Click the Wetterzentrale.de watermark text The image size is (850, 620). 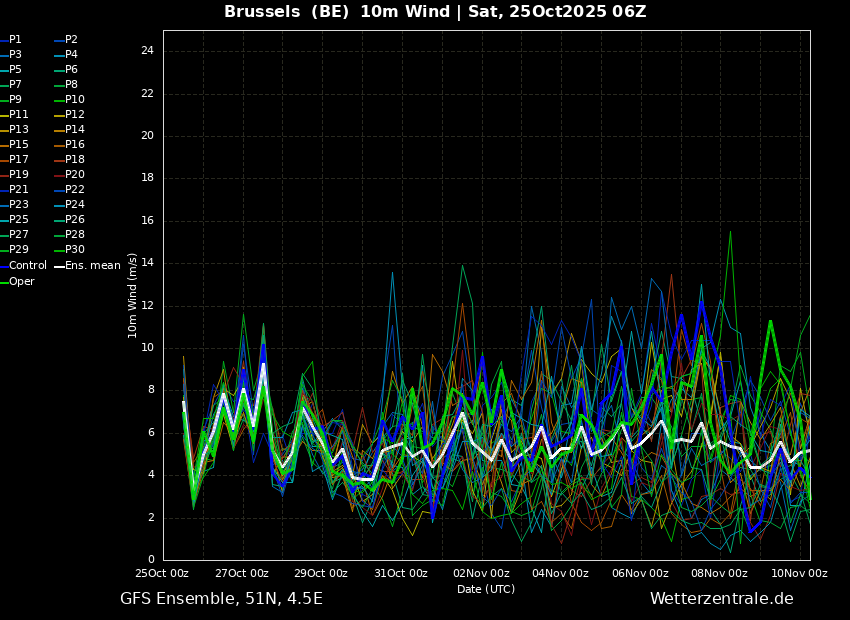[x=722, y=599]
